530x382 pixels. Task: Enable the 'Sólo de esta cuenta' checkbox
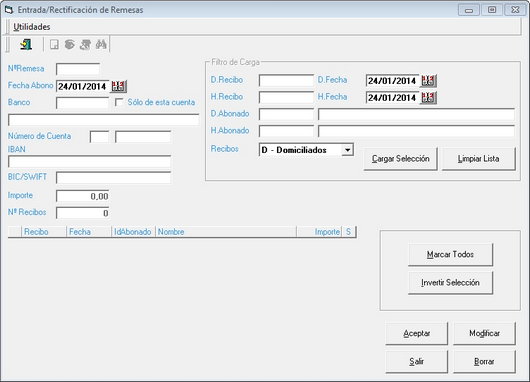pos(119,102)
